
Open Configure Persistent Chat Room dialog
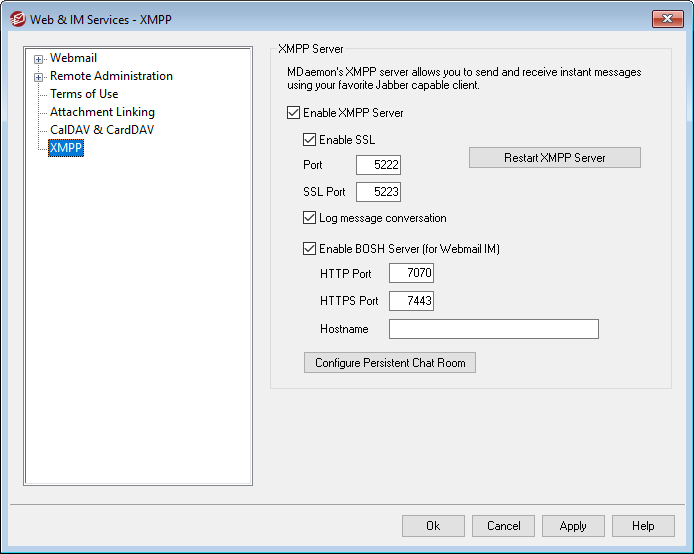pos(390,363)
